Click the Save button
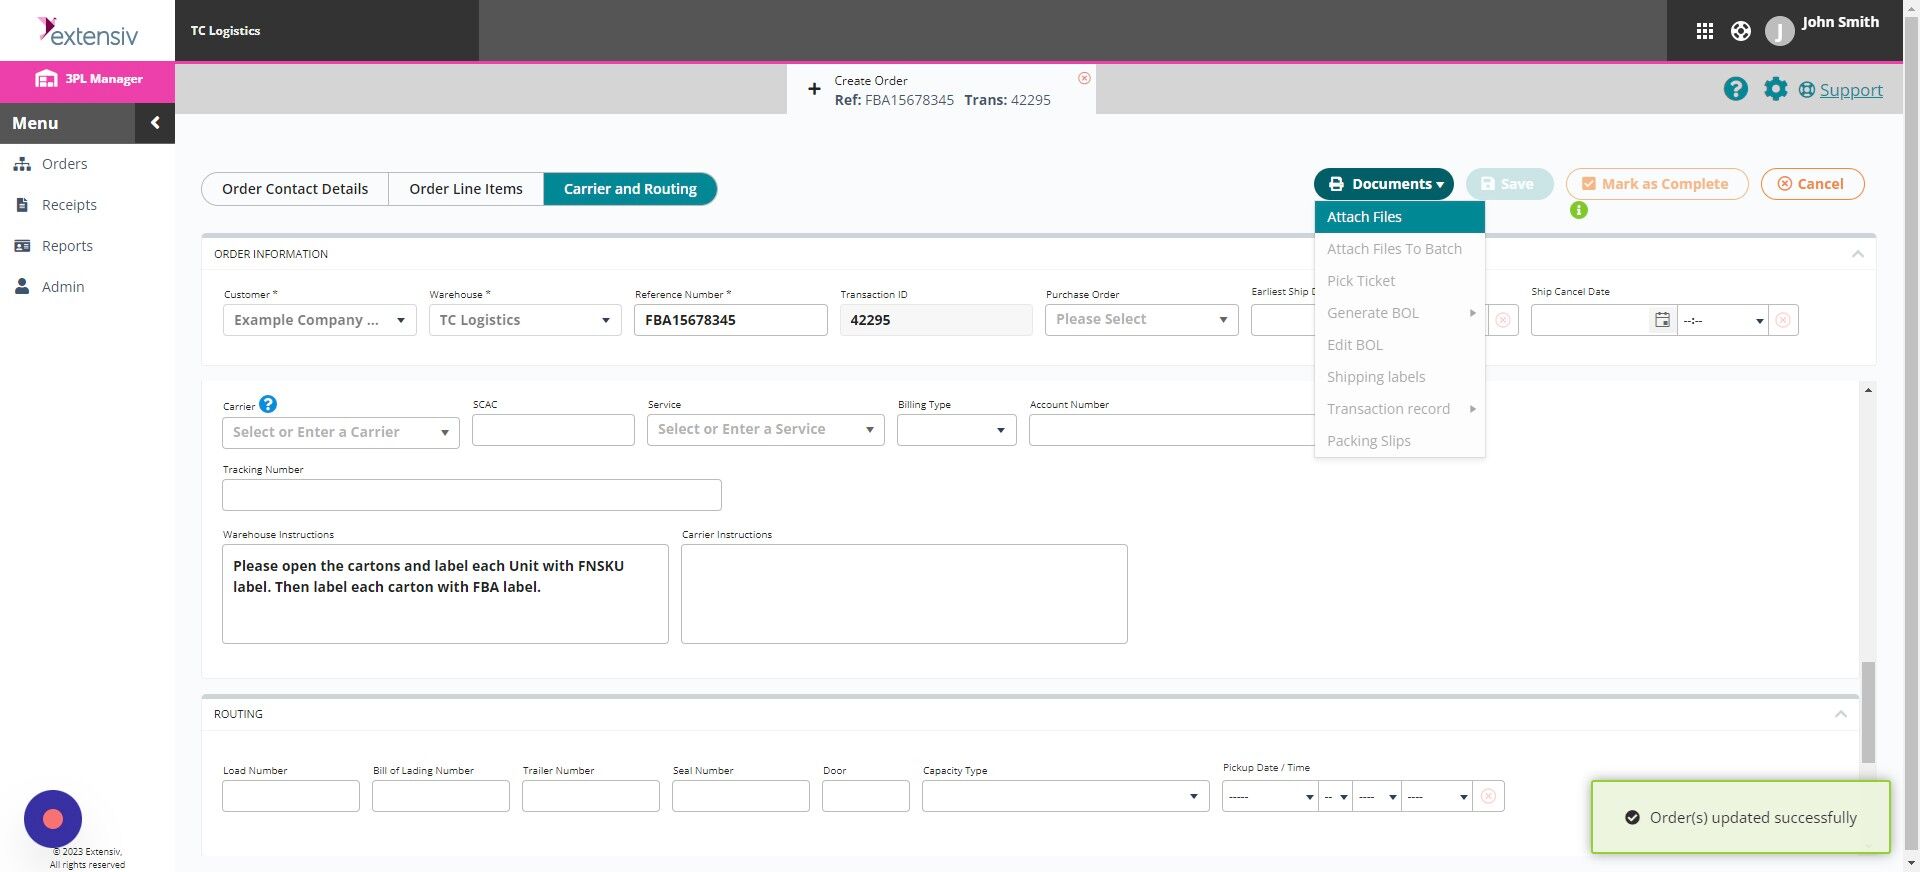This screenshot has width=1920, height=872. (x=1510, y=184)
